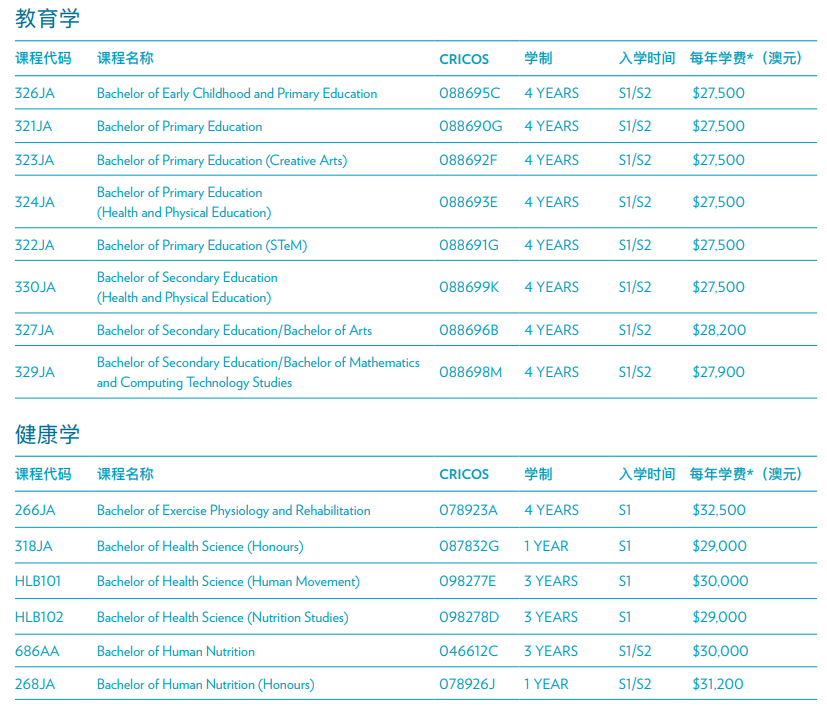This screenshot has width=827, height=710.
Task: Click course code HLB102
Action: [39, 617]
